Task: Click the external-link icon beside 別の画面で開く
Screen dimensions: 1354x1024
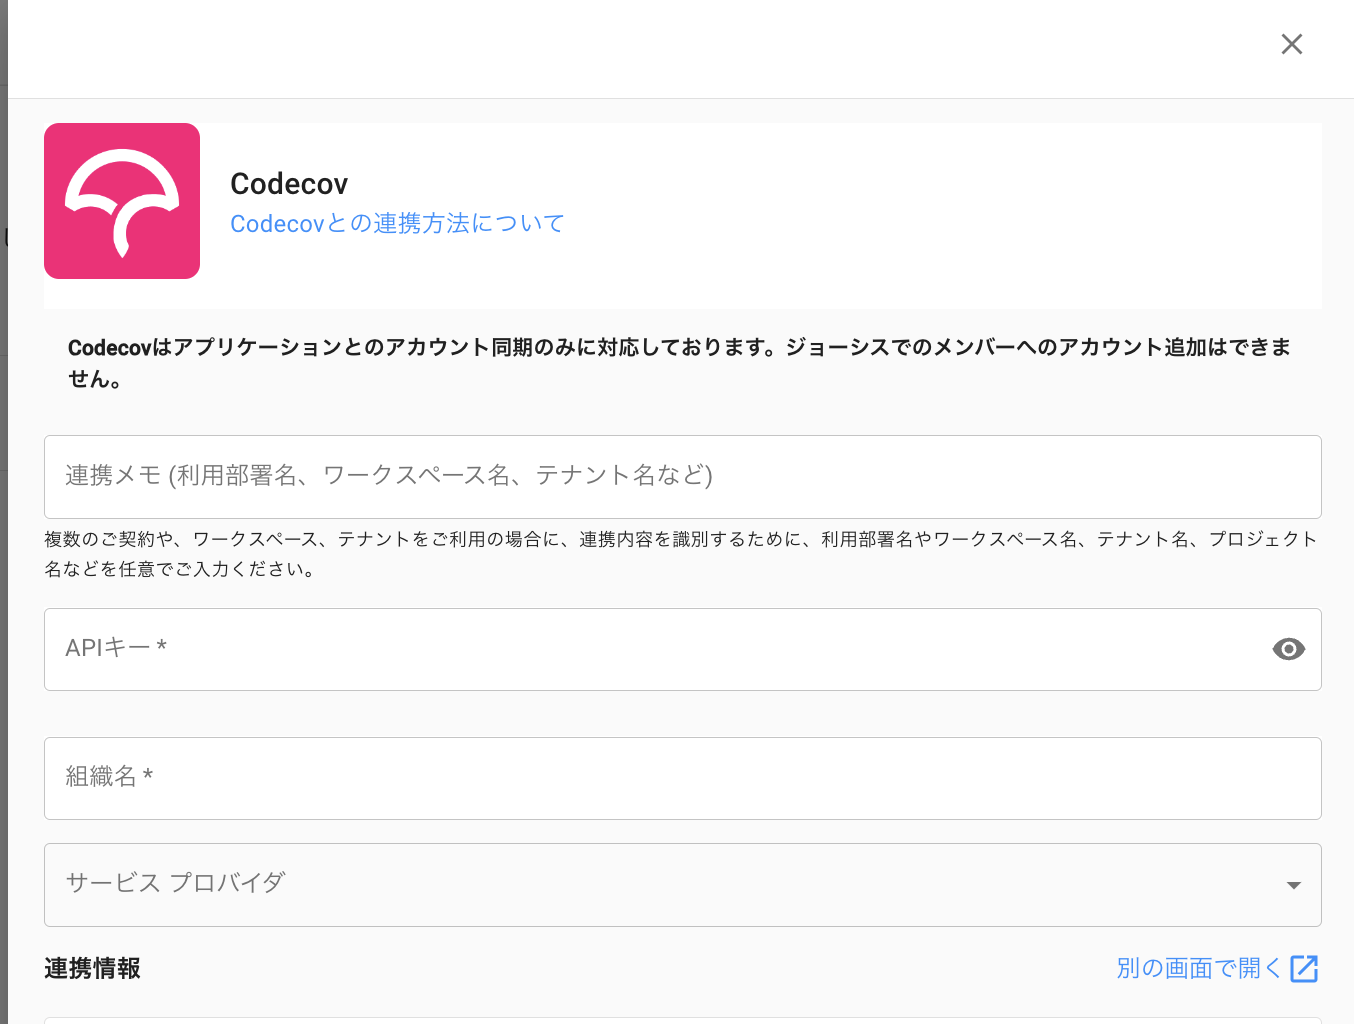Action: [1304, 968]
